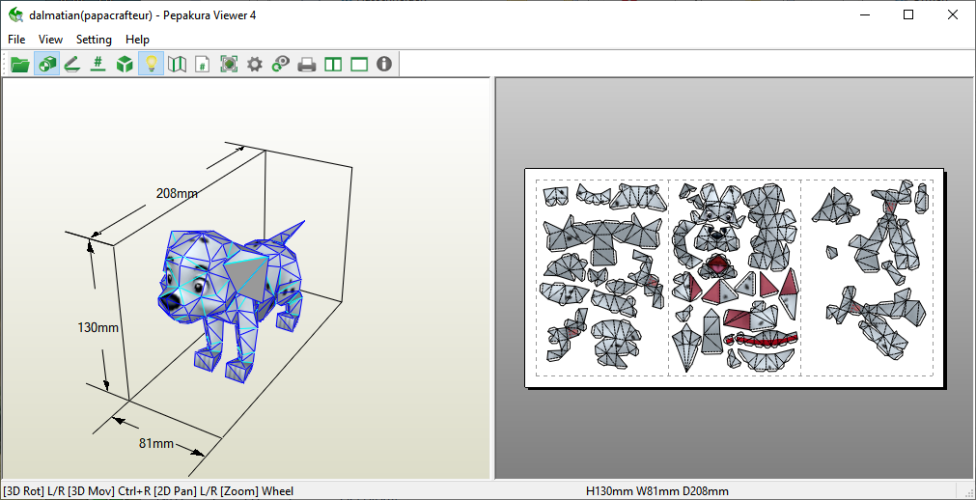Click the eye preview toolbar icon
Image resolution: width=976 pixels, height=500 pixels.
[x=281, y=64]
